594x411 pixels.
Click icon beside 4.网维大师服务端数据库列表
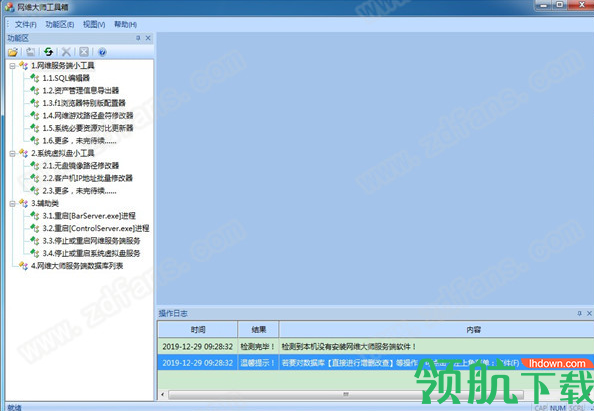click(23, 266)
